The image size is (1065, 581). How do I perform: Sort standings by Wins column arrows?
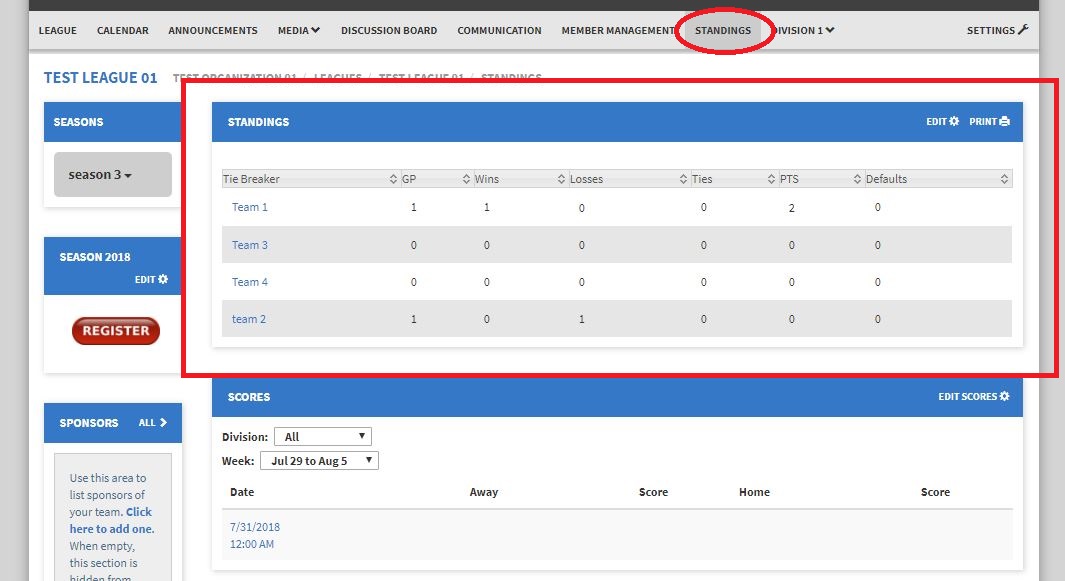click(561, 179)
